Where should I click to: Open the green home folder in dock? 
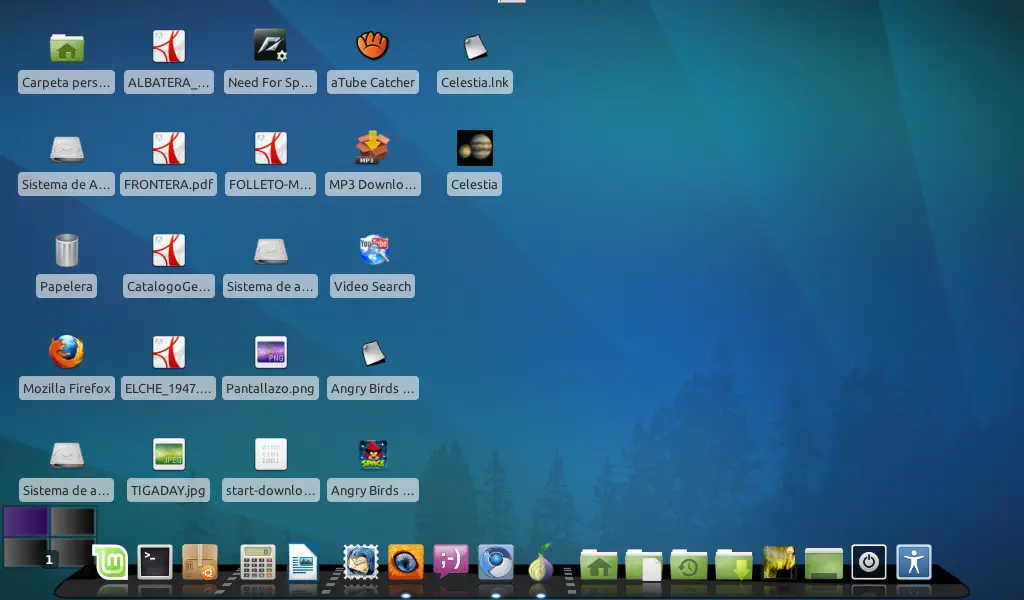(x=598, y=563)
